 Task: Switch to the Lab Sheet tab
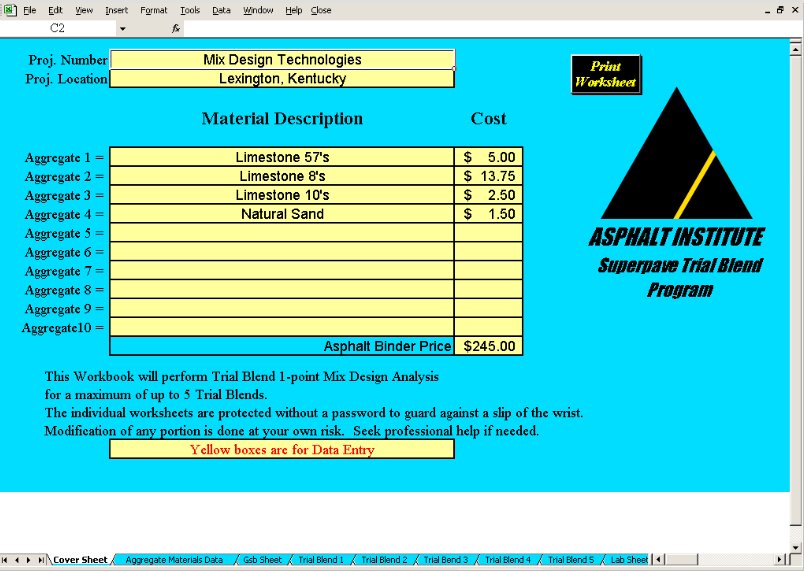coord(629,560)
